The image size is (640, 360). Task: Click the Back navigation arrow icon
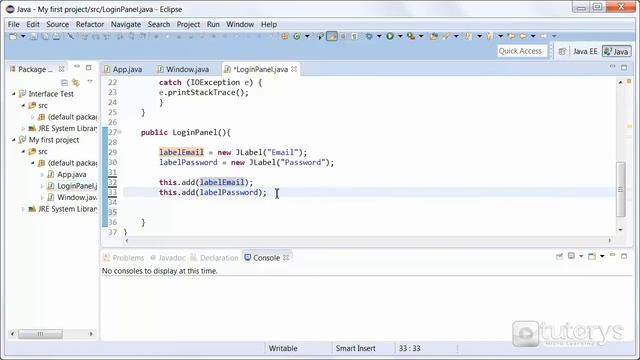point(523,37)
